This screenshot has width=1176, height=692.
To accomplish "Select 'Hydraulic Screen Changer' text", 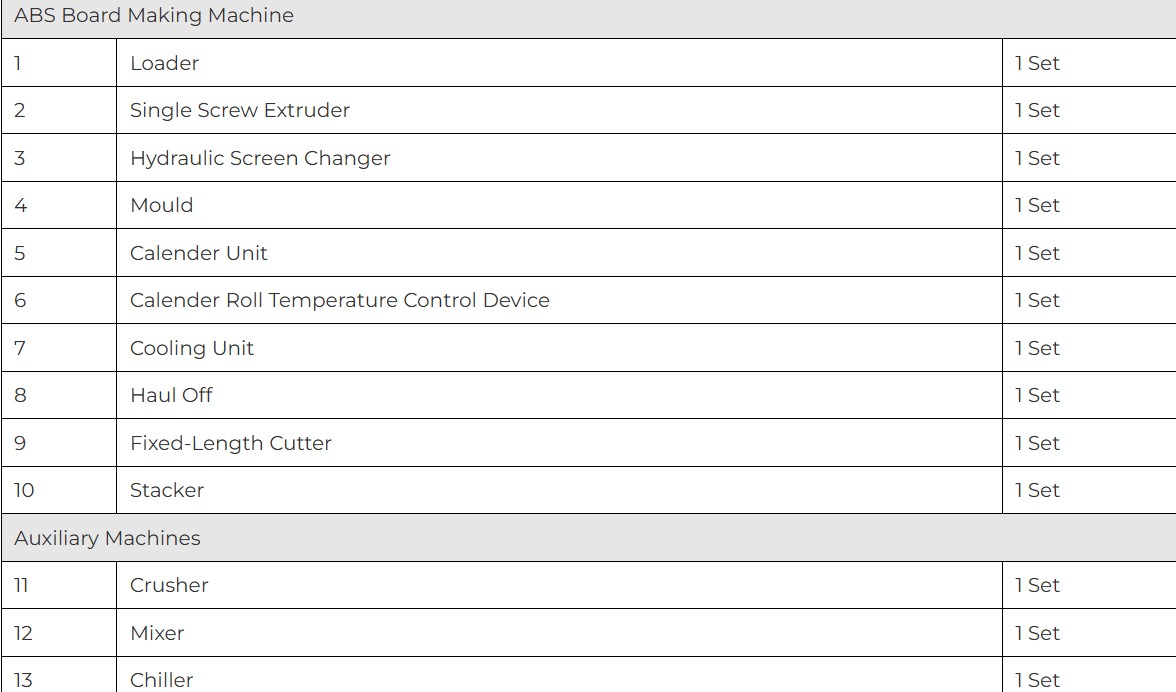I will pyautogui.click(x=260, y=158).
